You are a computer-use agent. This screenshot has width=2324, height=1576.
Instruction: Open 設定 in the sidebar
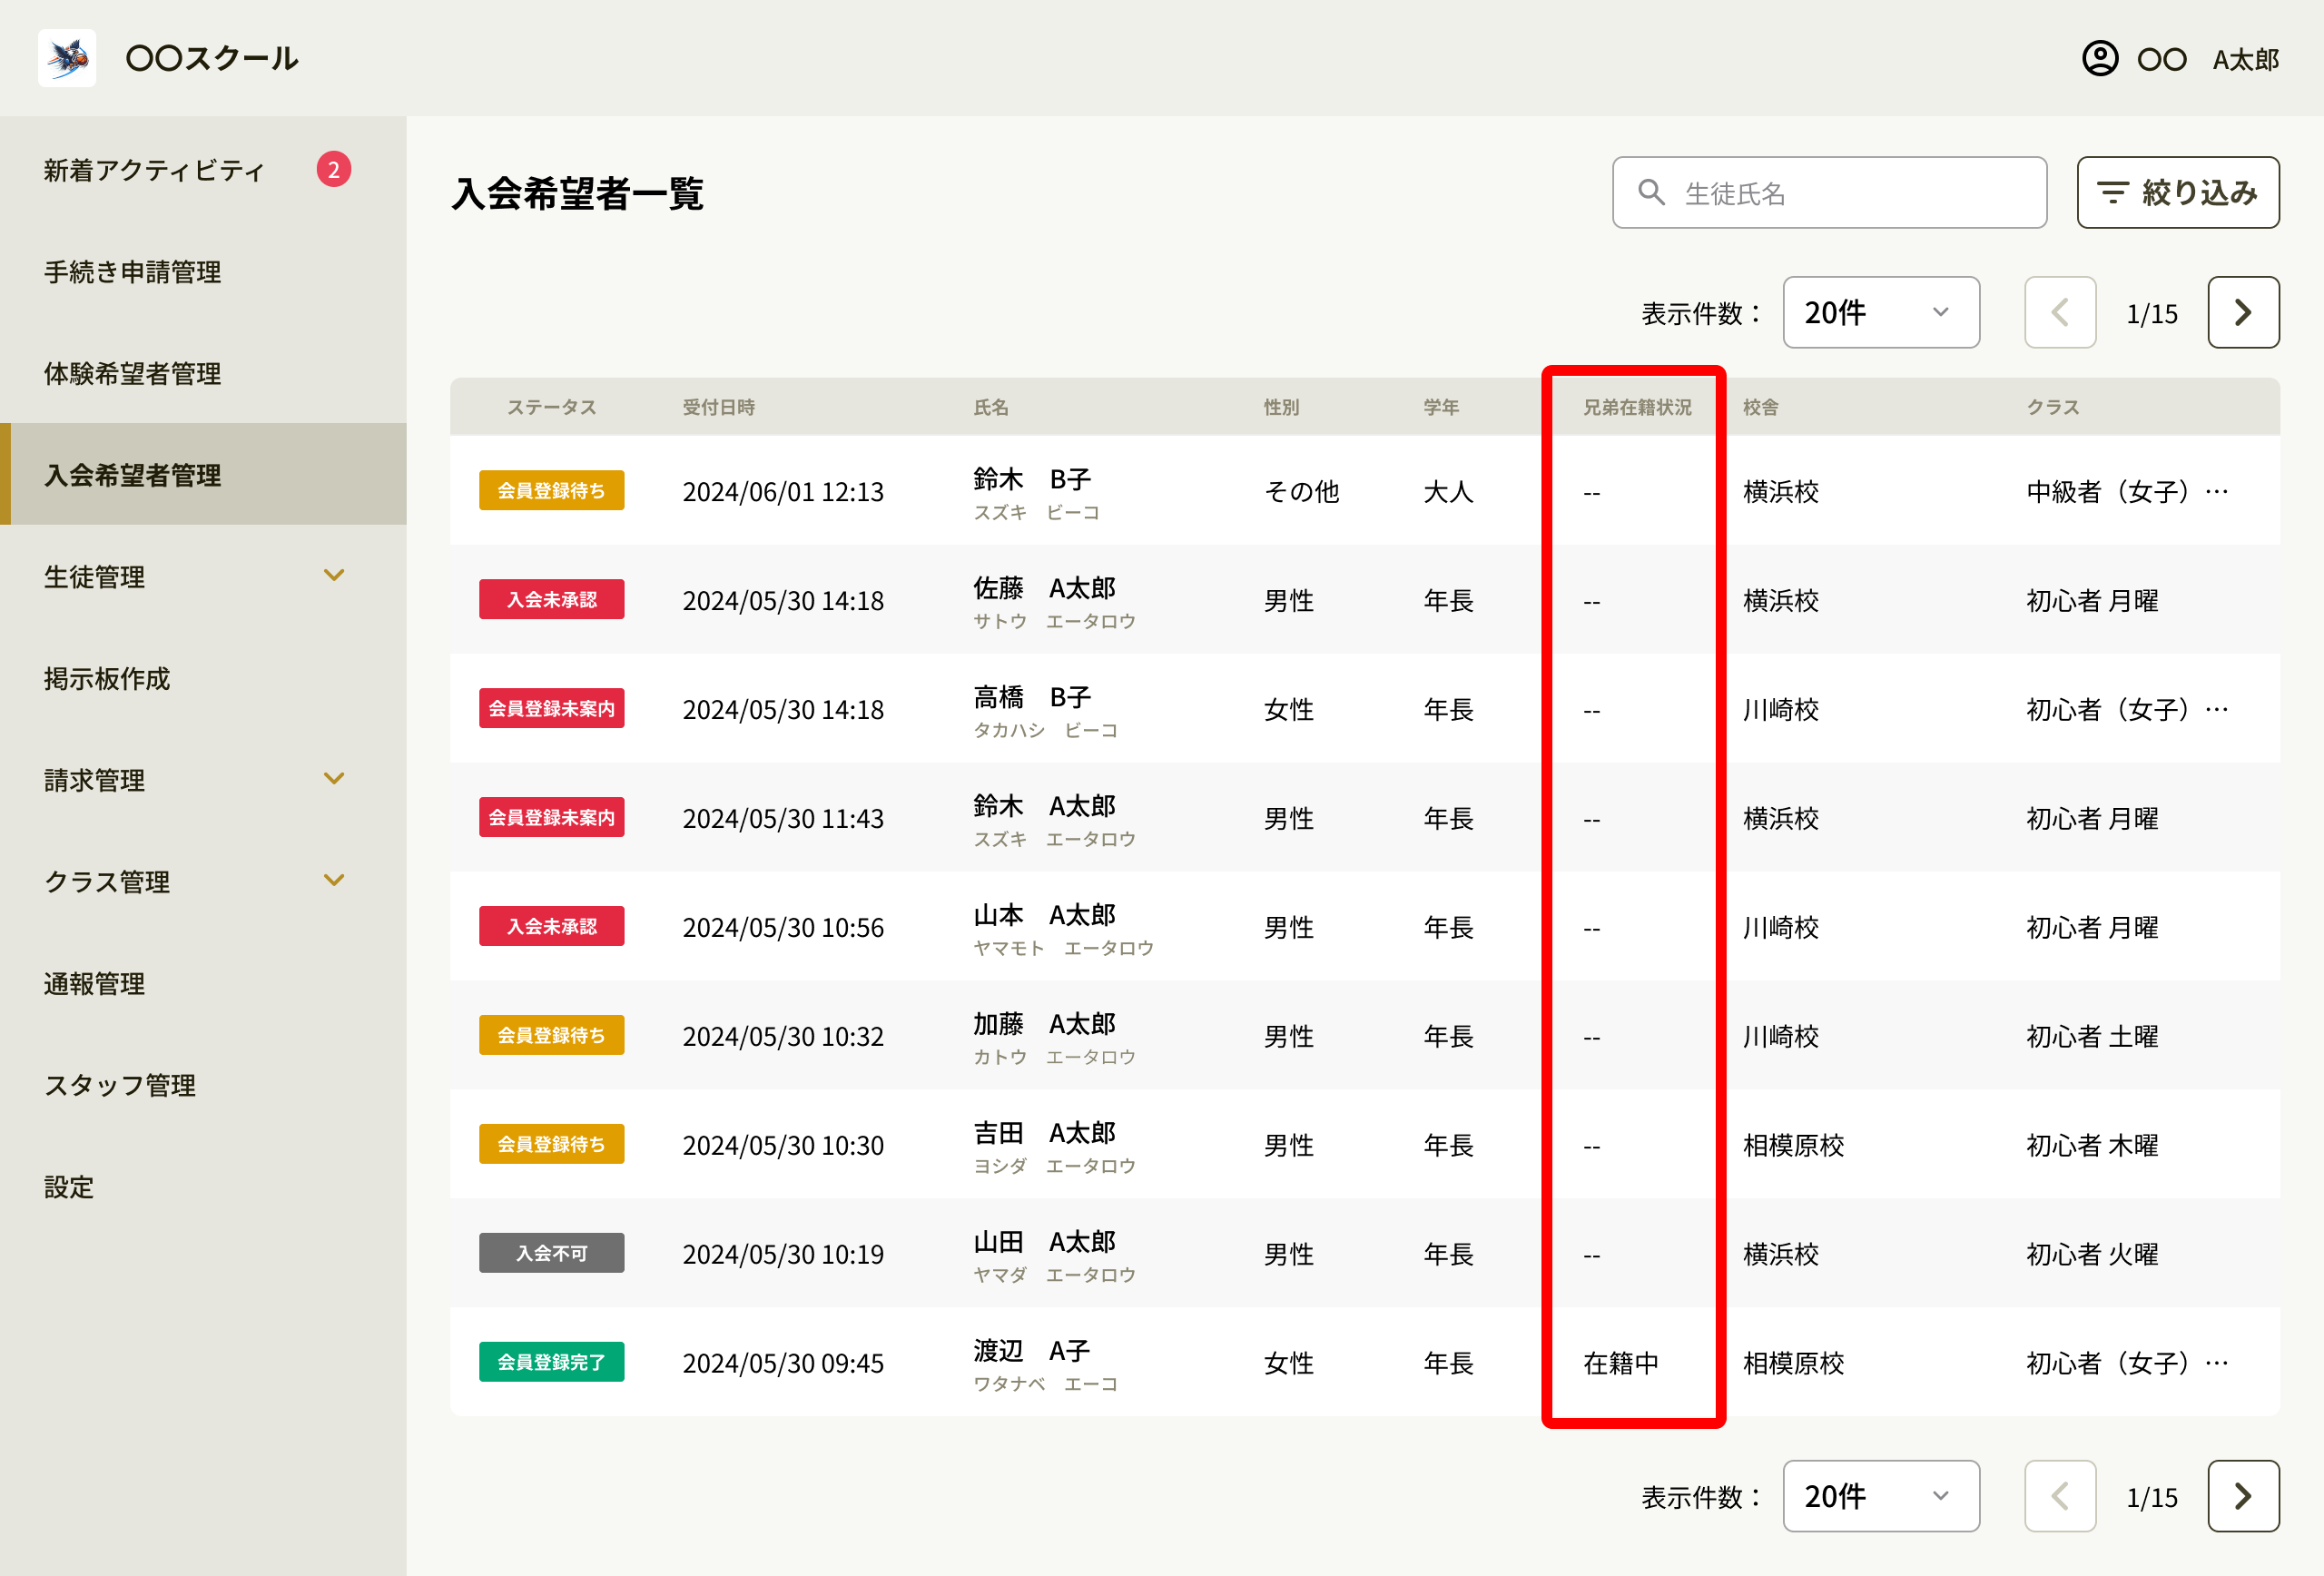click(x=203, y=1186)
